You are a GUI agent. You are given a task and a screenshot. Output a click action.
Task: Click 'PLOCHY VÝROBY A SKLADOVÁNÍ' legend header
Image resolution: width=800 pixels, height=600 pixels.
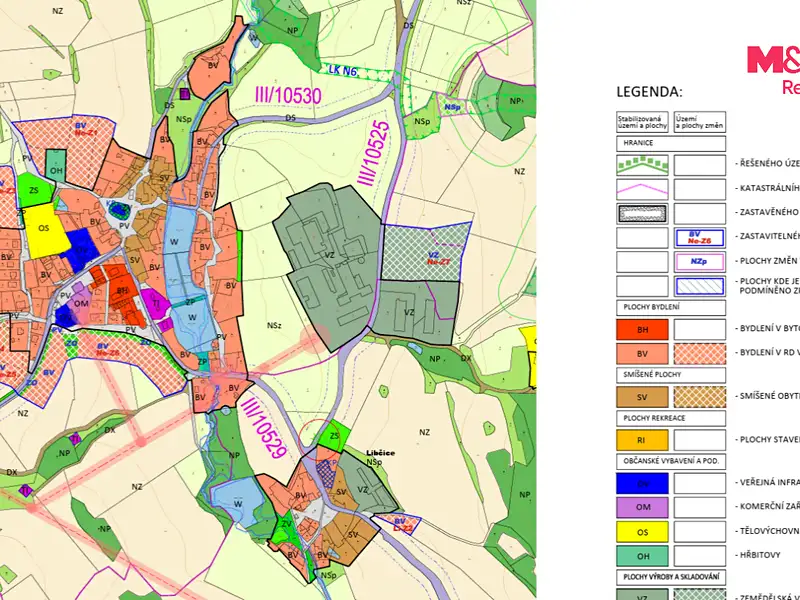click(671, 577)
